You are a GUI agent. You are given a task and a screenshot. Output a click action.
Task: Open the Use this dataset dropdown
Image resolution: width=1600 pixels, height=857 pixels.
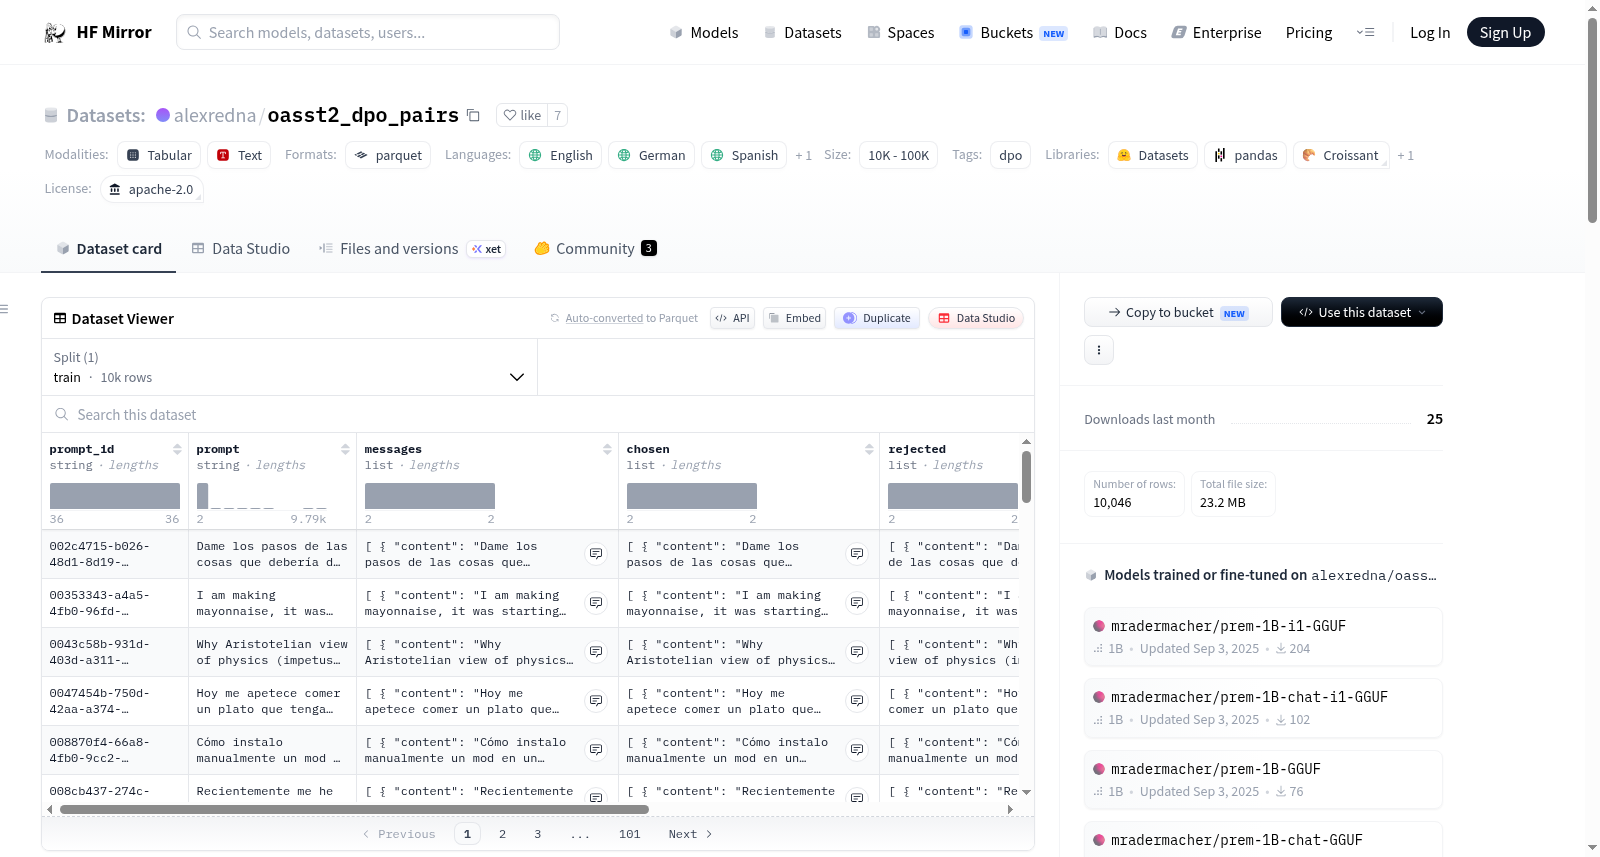click(1361, 312)
